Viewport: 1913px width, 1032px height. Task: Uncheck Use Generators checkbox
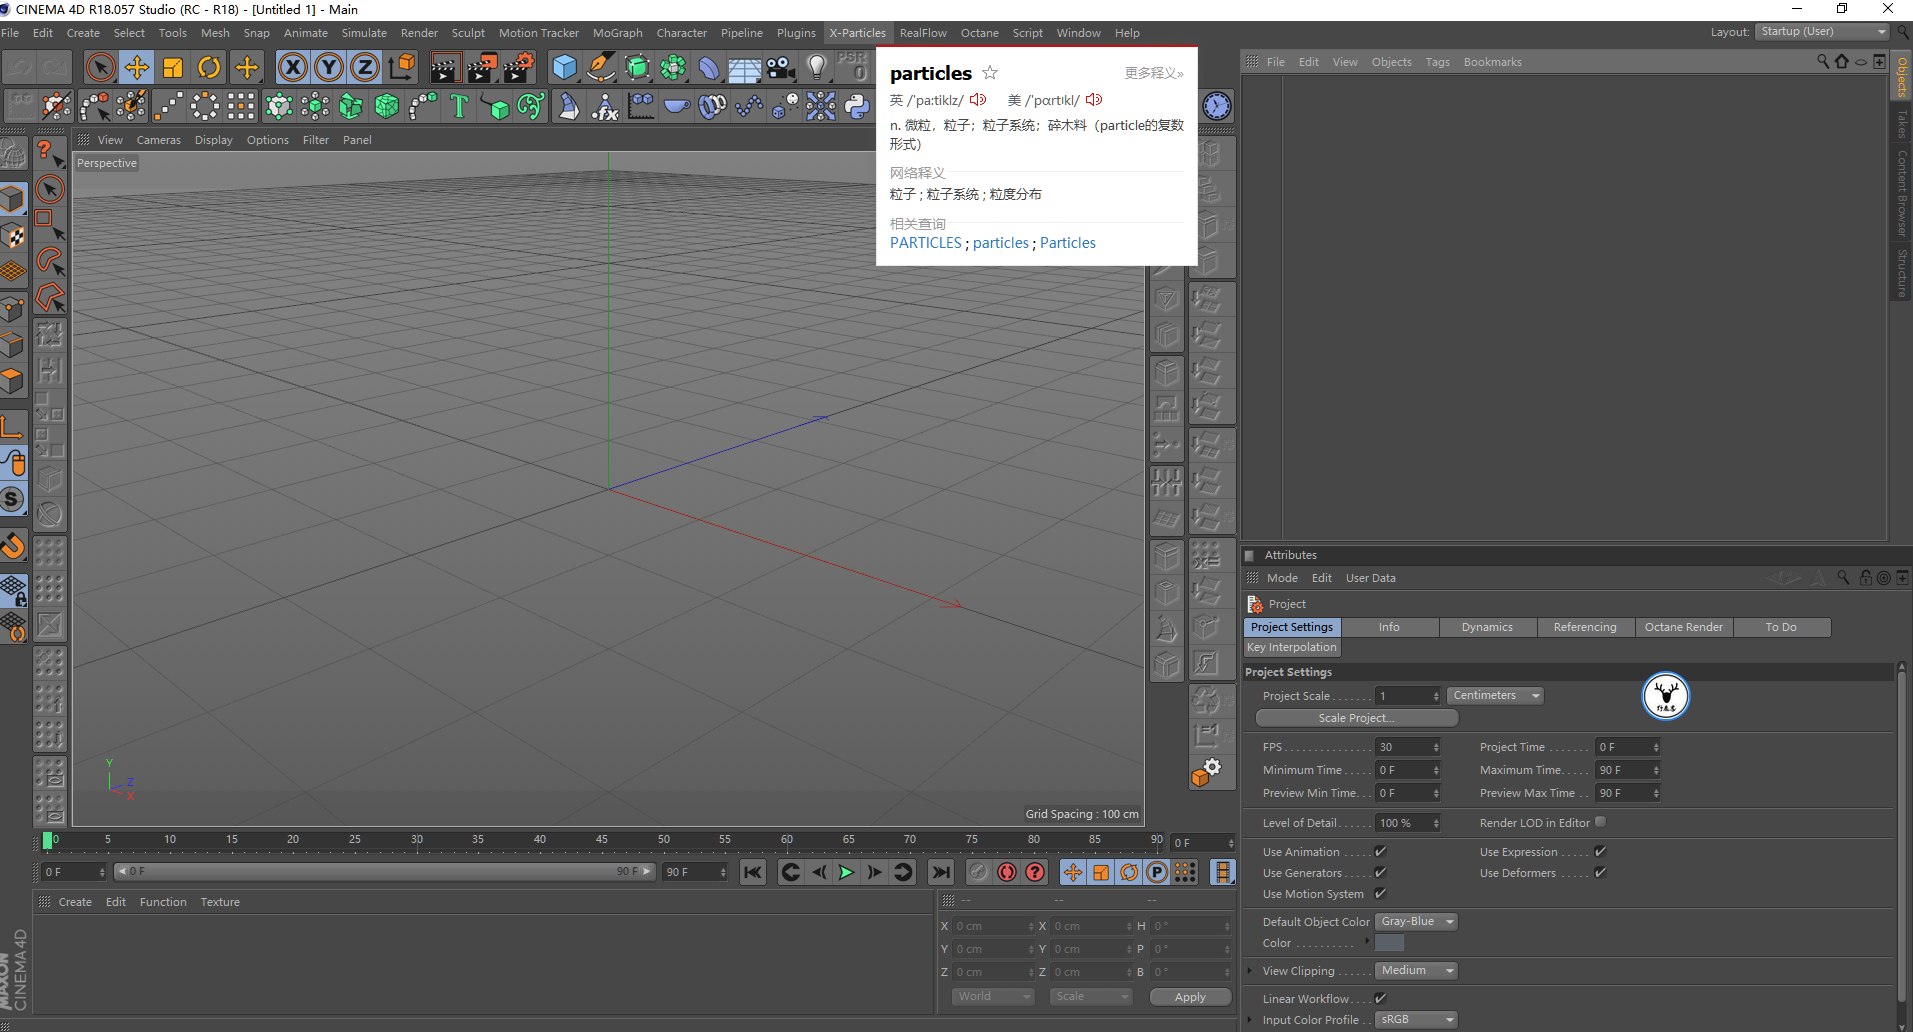click(x=1380, y=872)
